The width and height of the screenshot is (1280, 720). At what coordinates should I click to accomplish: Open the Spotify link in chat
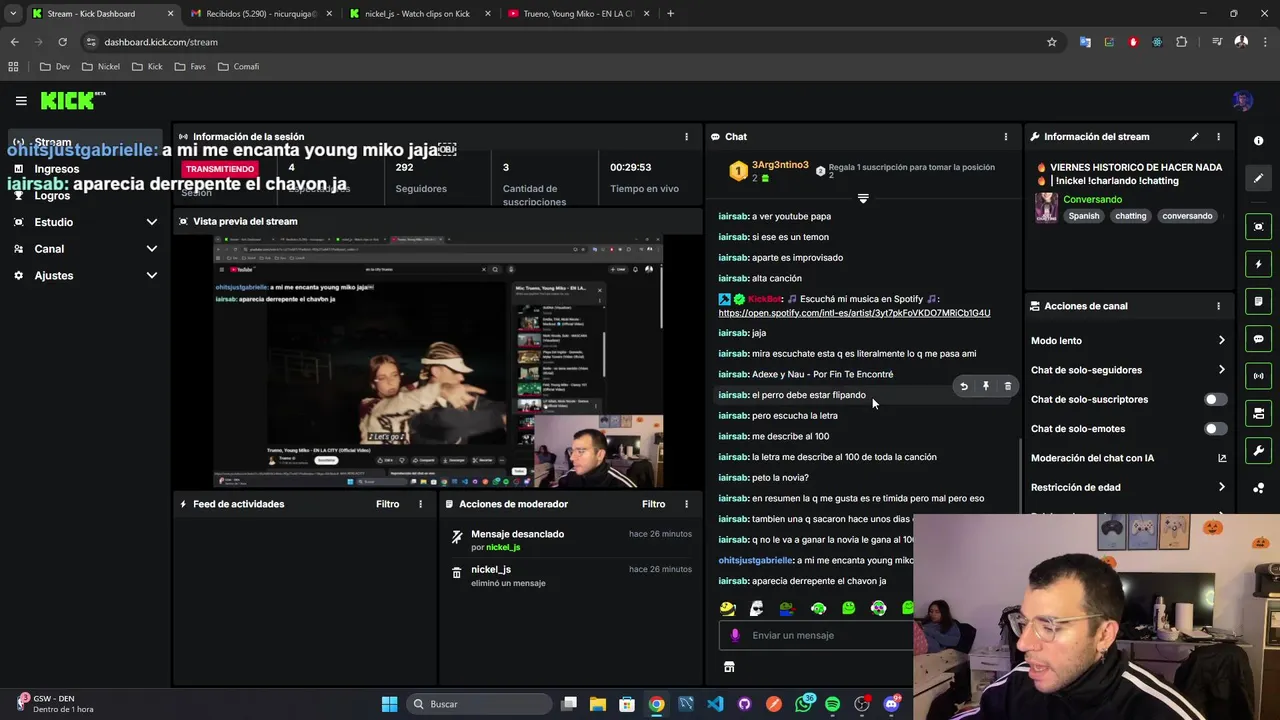[x=854, y=313]
